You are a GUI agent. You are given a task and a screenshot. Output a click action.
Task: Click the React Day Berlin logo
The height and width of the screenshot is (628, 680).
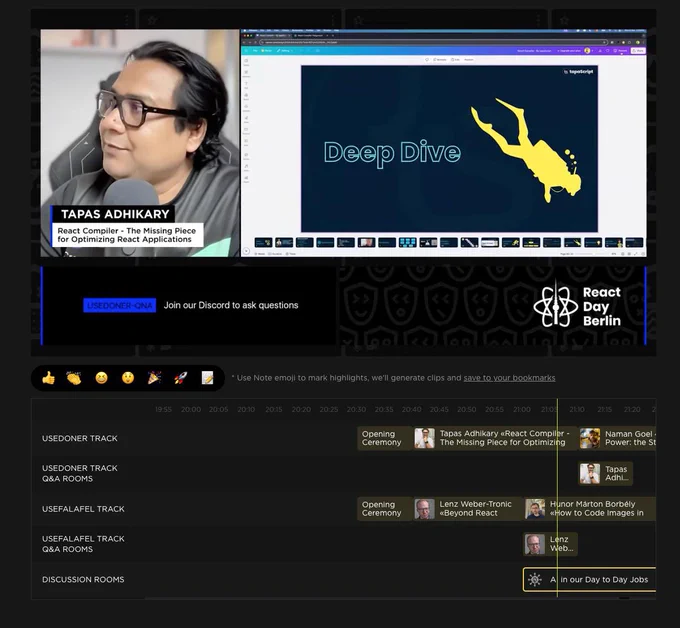point(577,306)
